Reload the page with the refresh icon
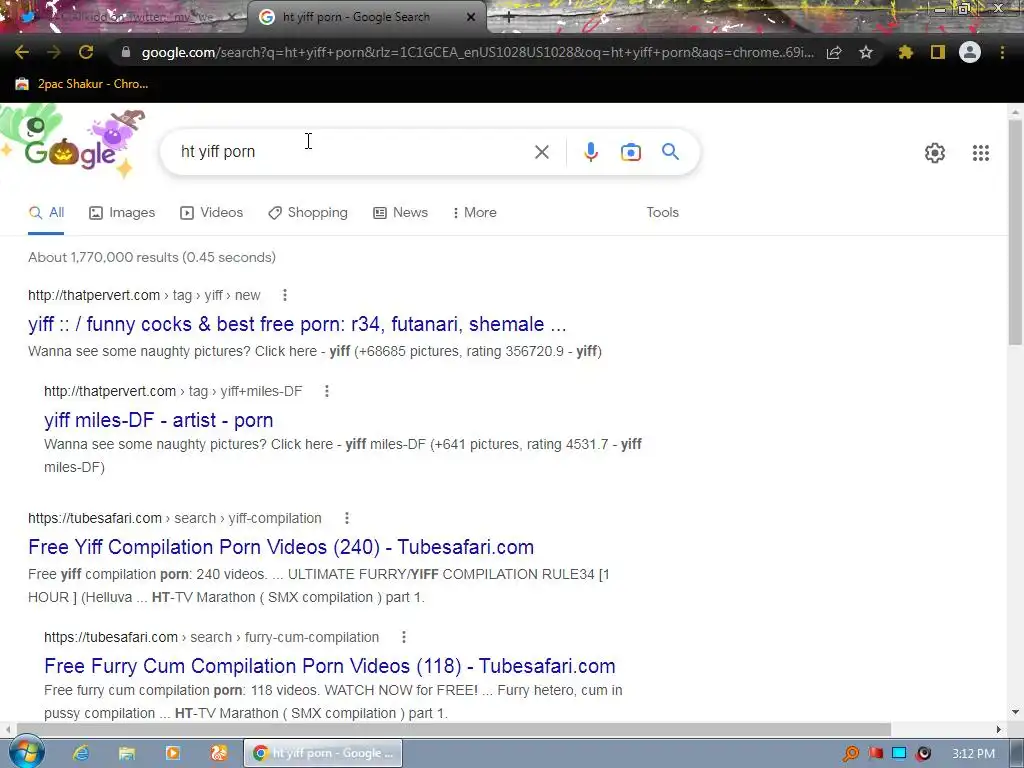Viewport: 1024px width, 768px height. [86, 52]
